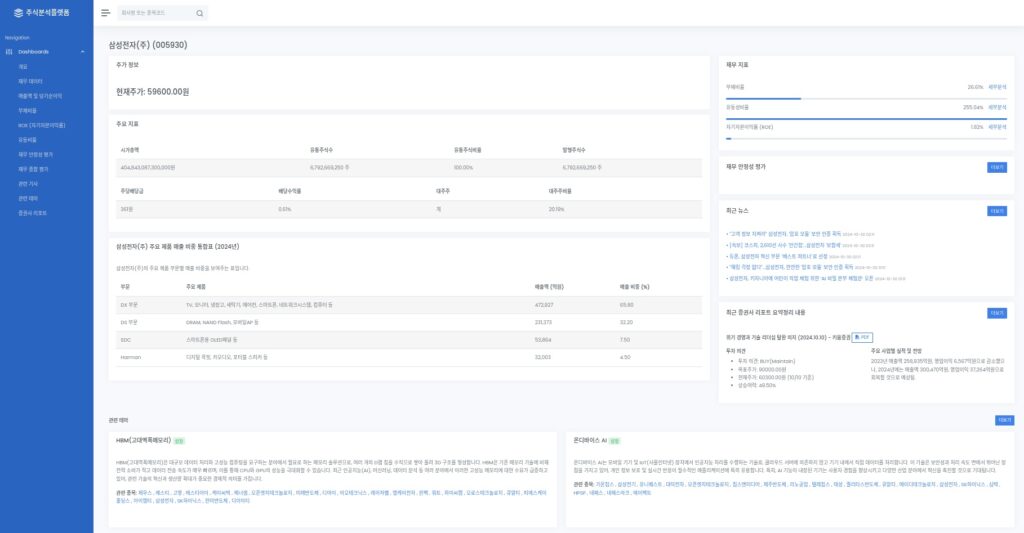The width and height of the screenshot is (1024, 533).
Task: Open the report PDF button
Action: click(862, 337)
